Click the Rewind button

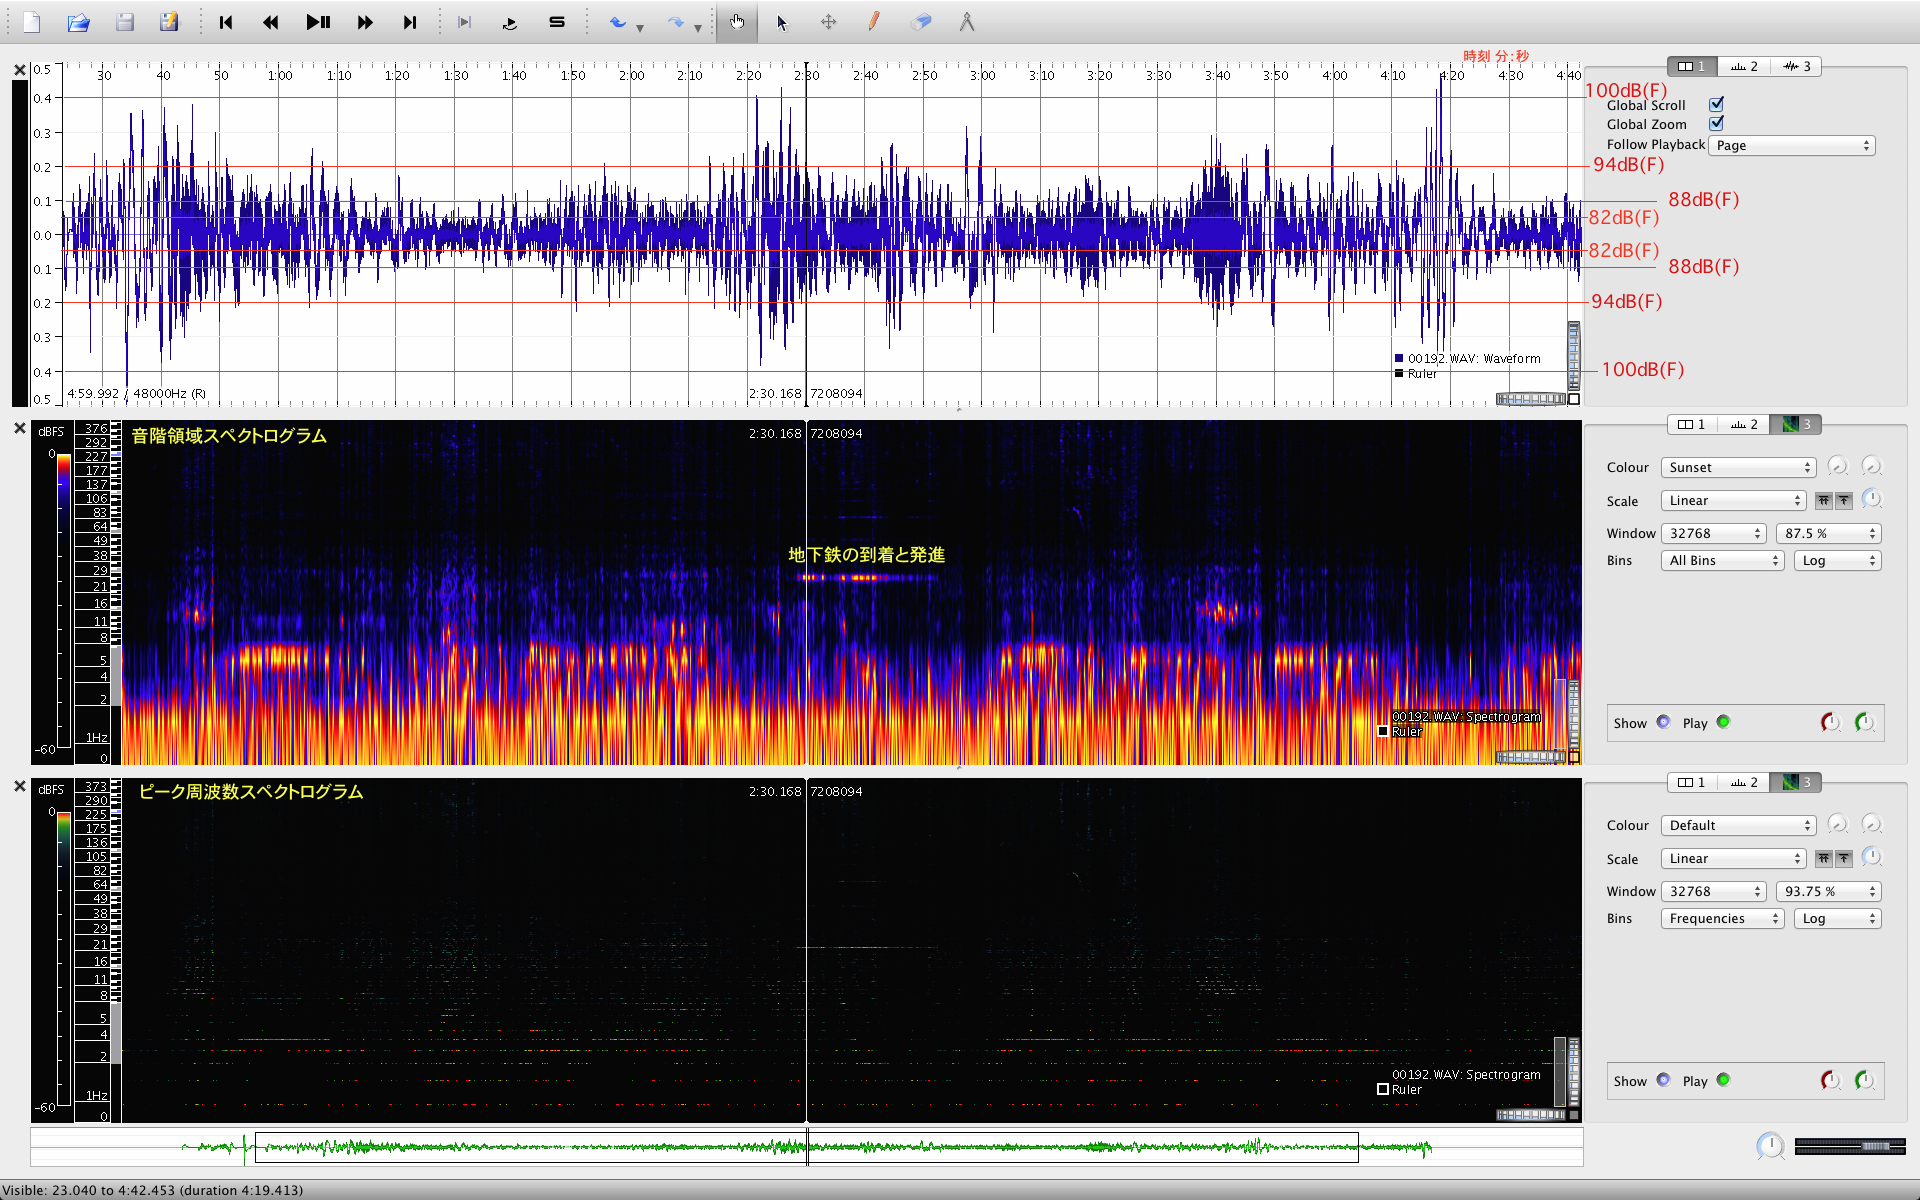(270, 22)
